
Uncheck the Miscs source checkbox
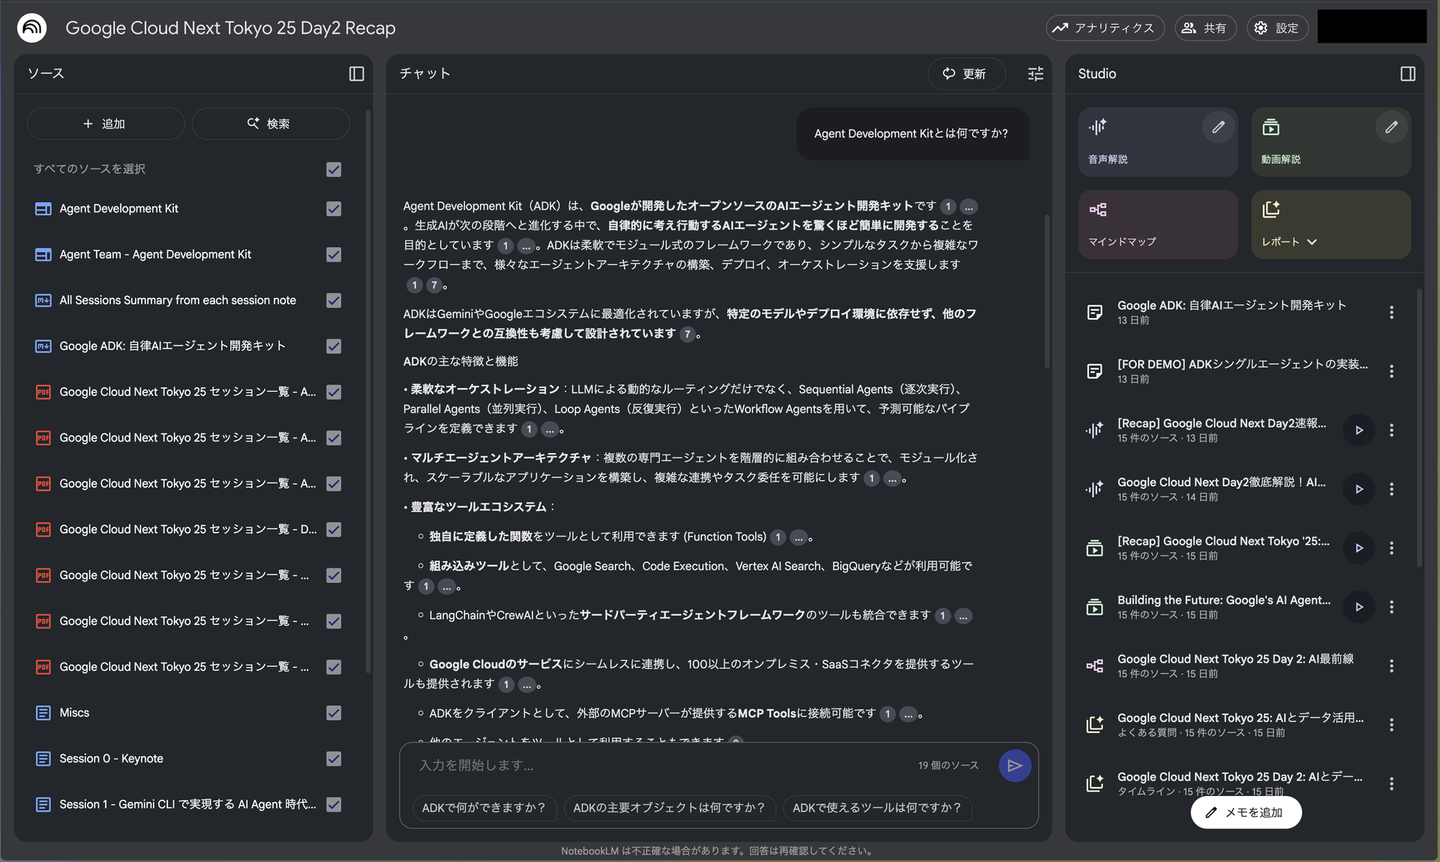[334, 713]
